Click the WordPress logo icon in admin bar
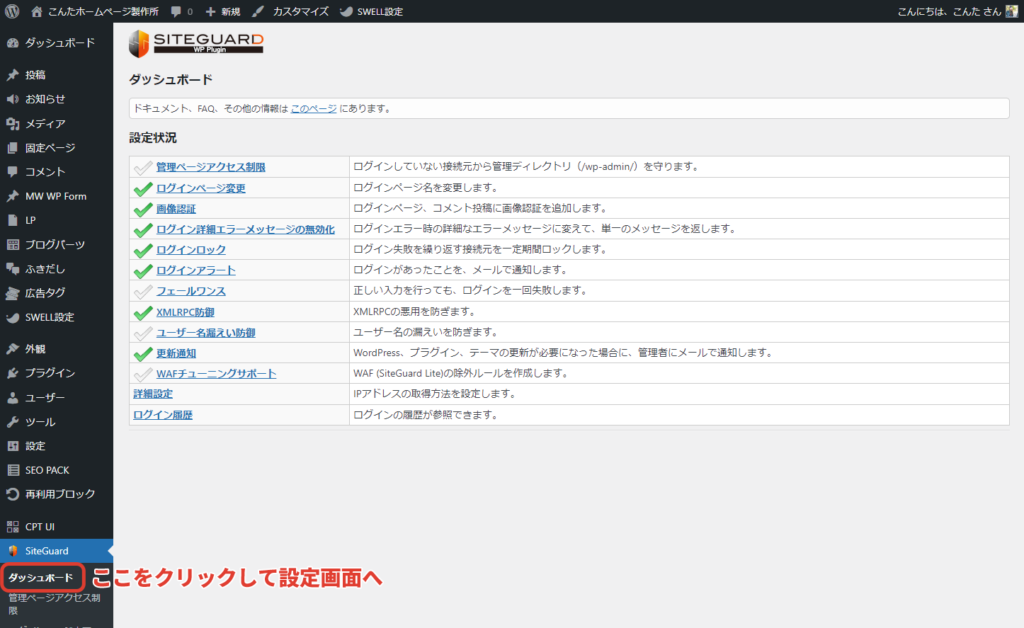Screen dimensions: 1024x628 tap(12, 11)
